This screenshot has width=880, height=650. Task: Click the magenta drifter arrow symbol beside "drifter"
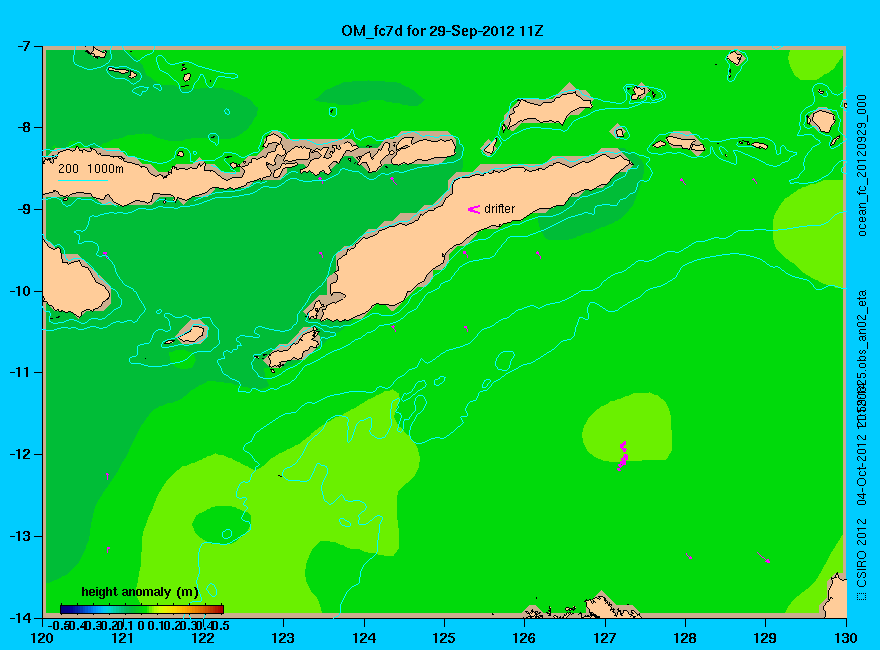pyautogui.click(x=474, y=209)
